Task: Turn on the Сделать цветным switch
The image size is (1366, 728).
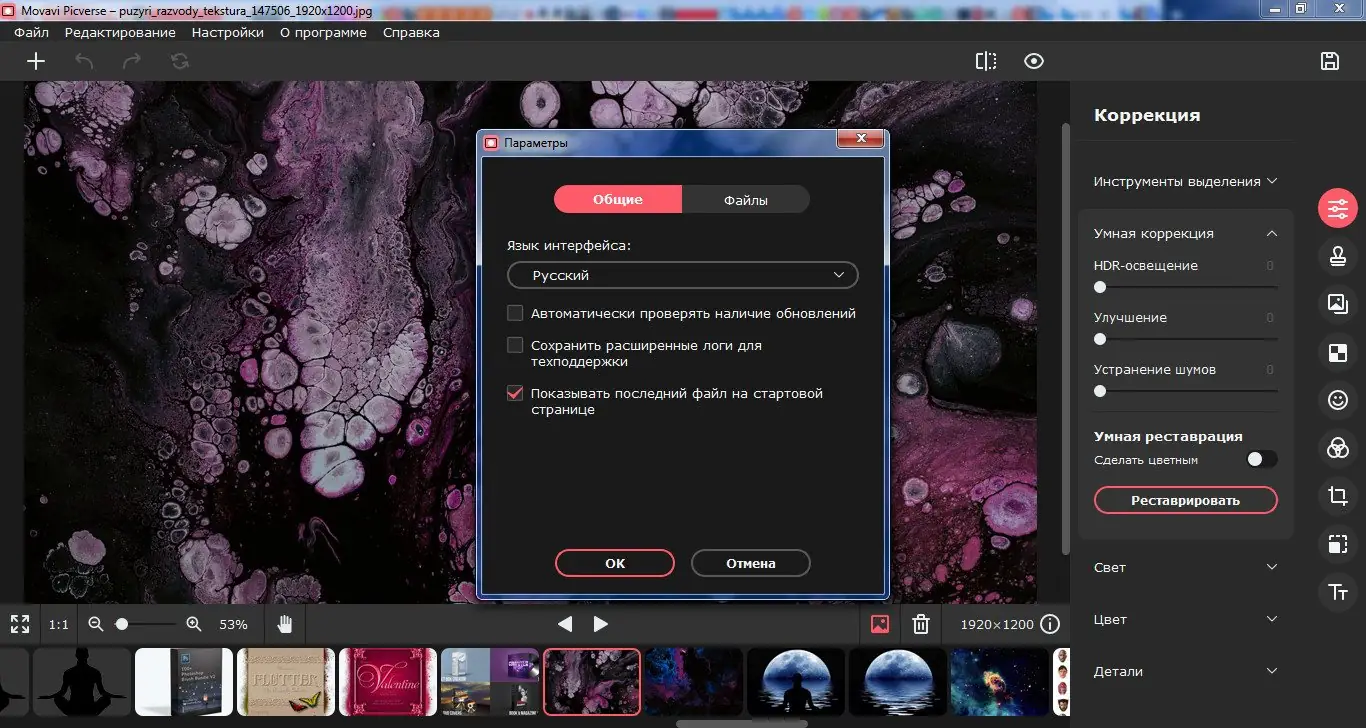Action: (x=1261, y=460)
